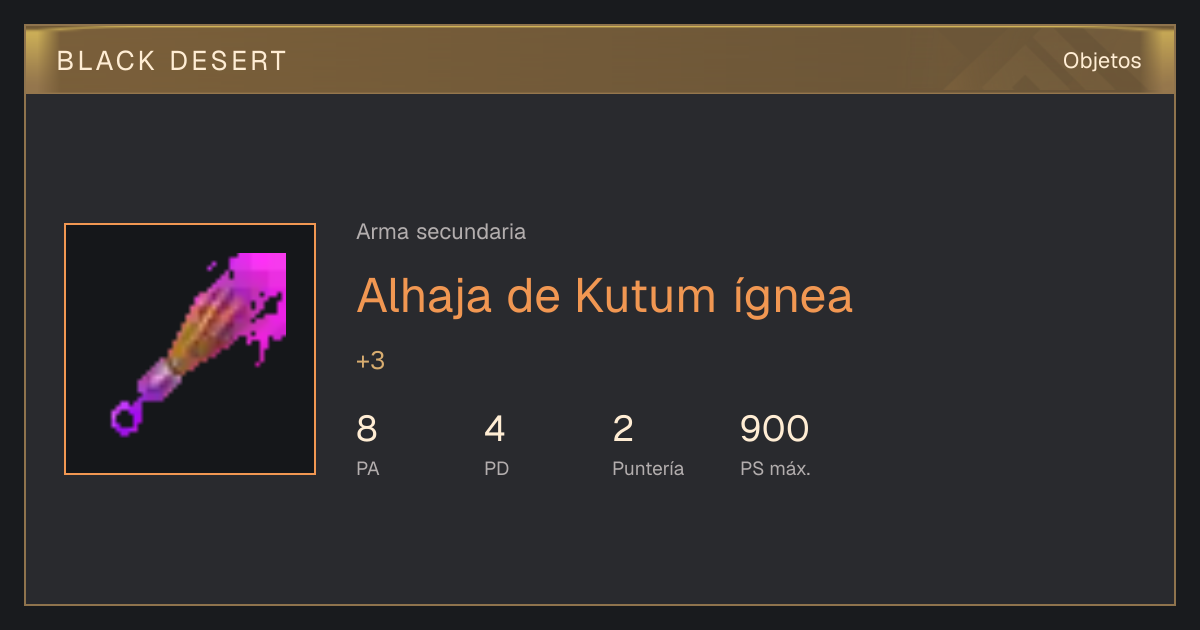Click the purple ring handle of item image
The height and width of the screenshot is (630, 1200).
coord(126,418)
